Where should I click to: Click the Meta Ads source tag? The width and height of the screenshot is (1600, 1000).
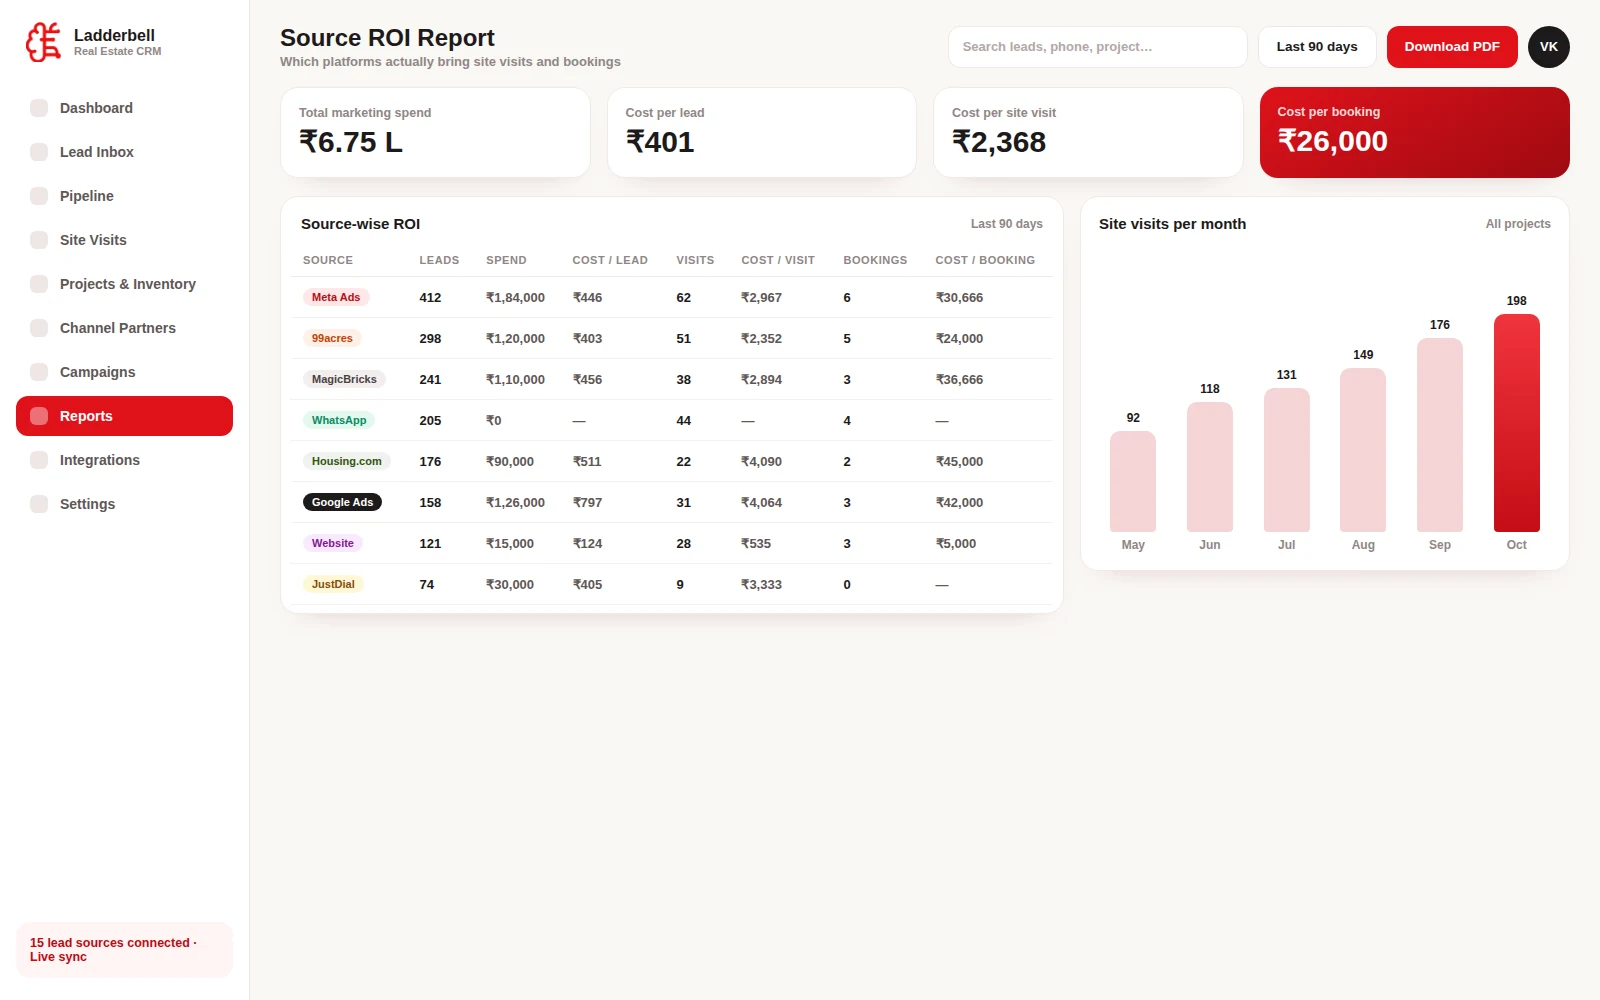336,297
